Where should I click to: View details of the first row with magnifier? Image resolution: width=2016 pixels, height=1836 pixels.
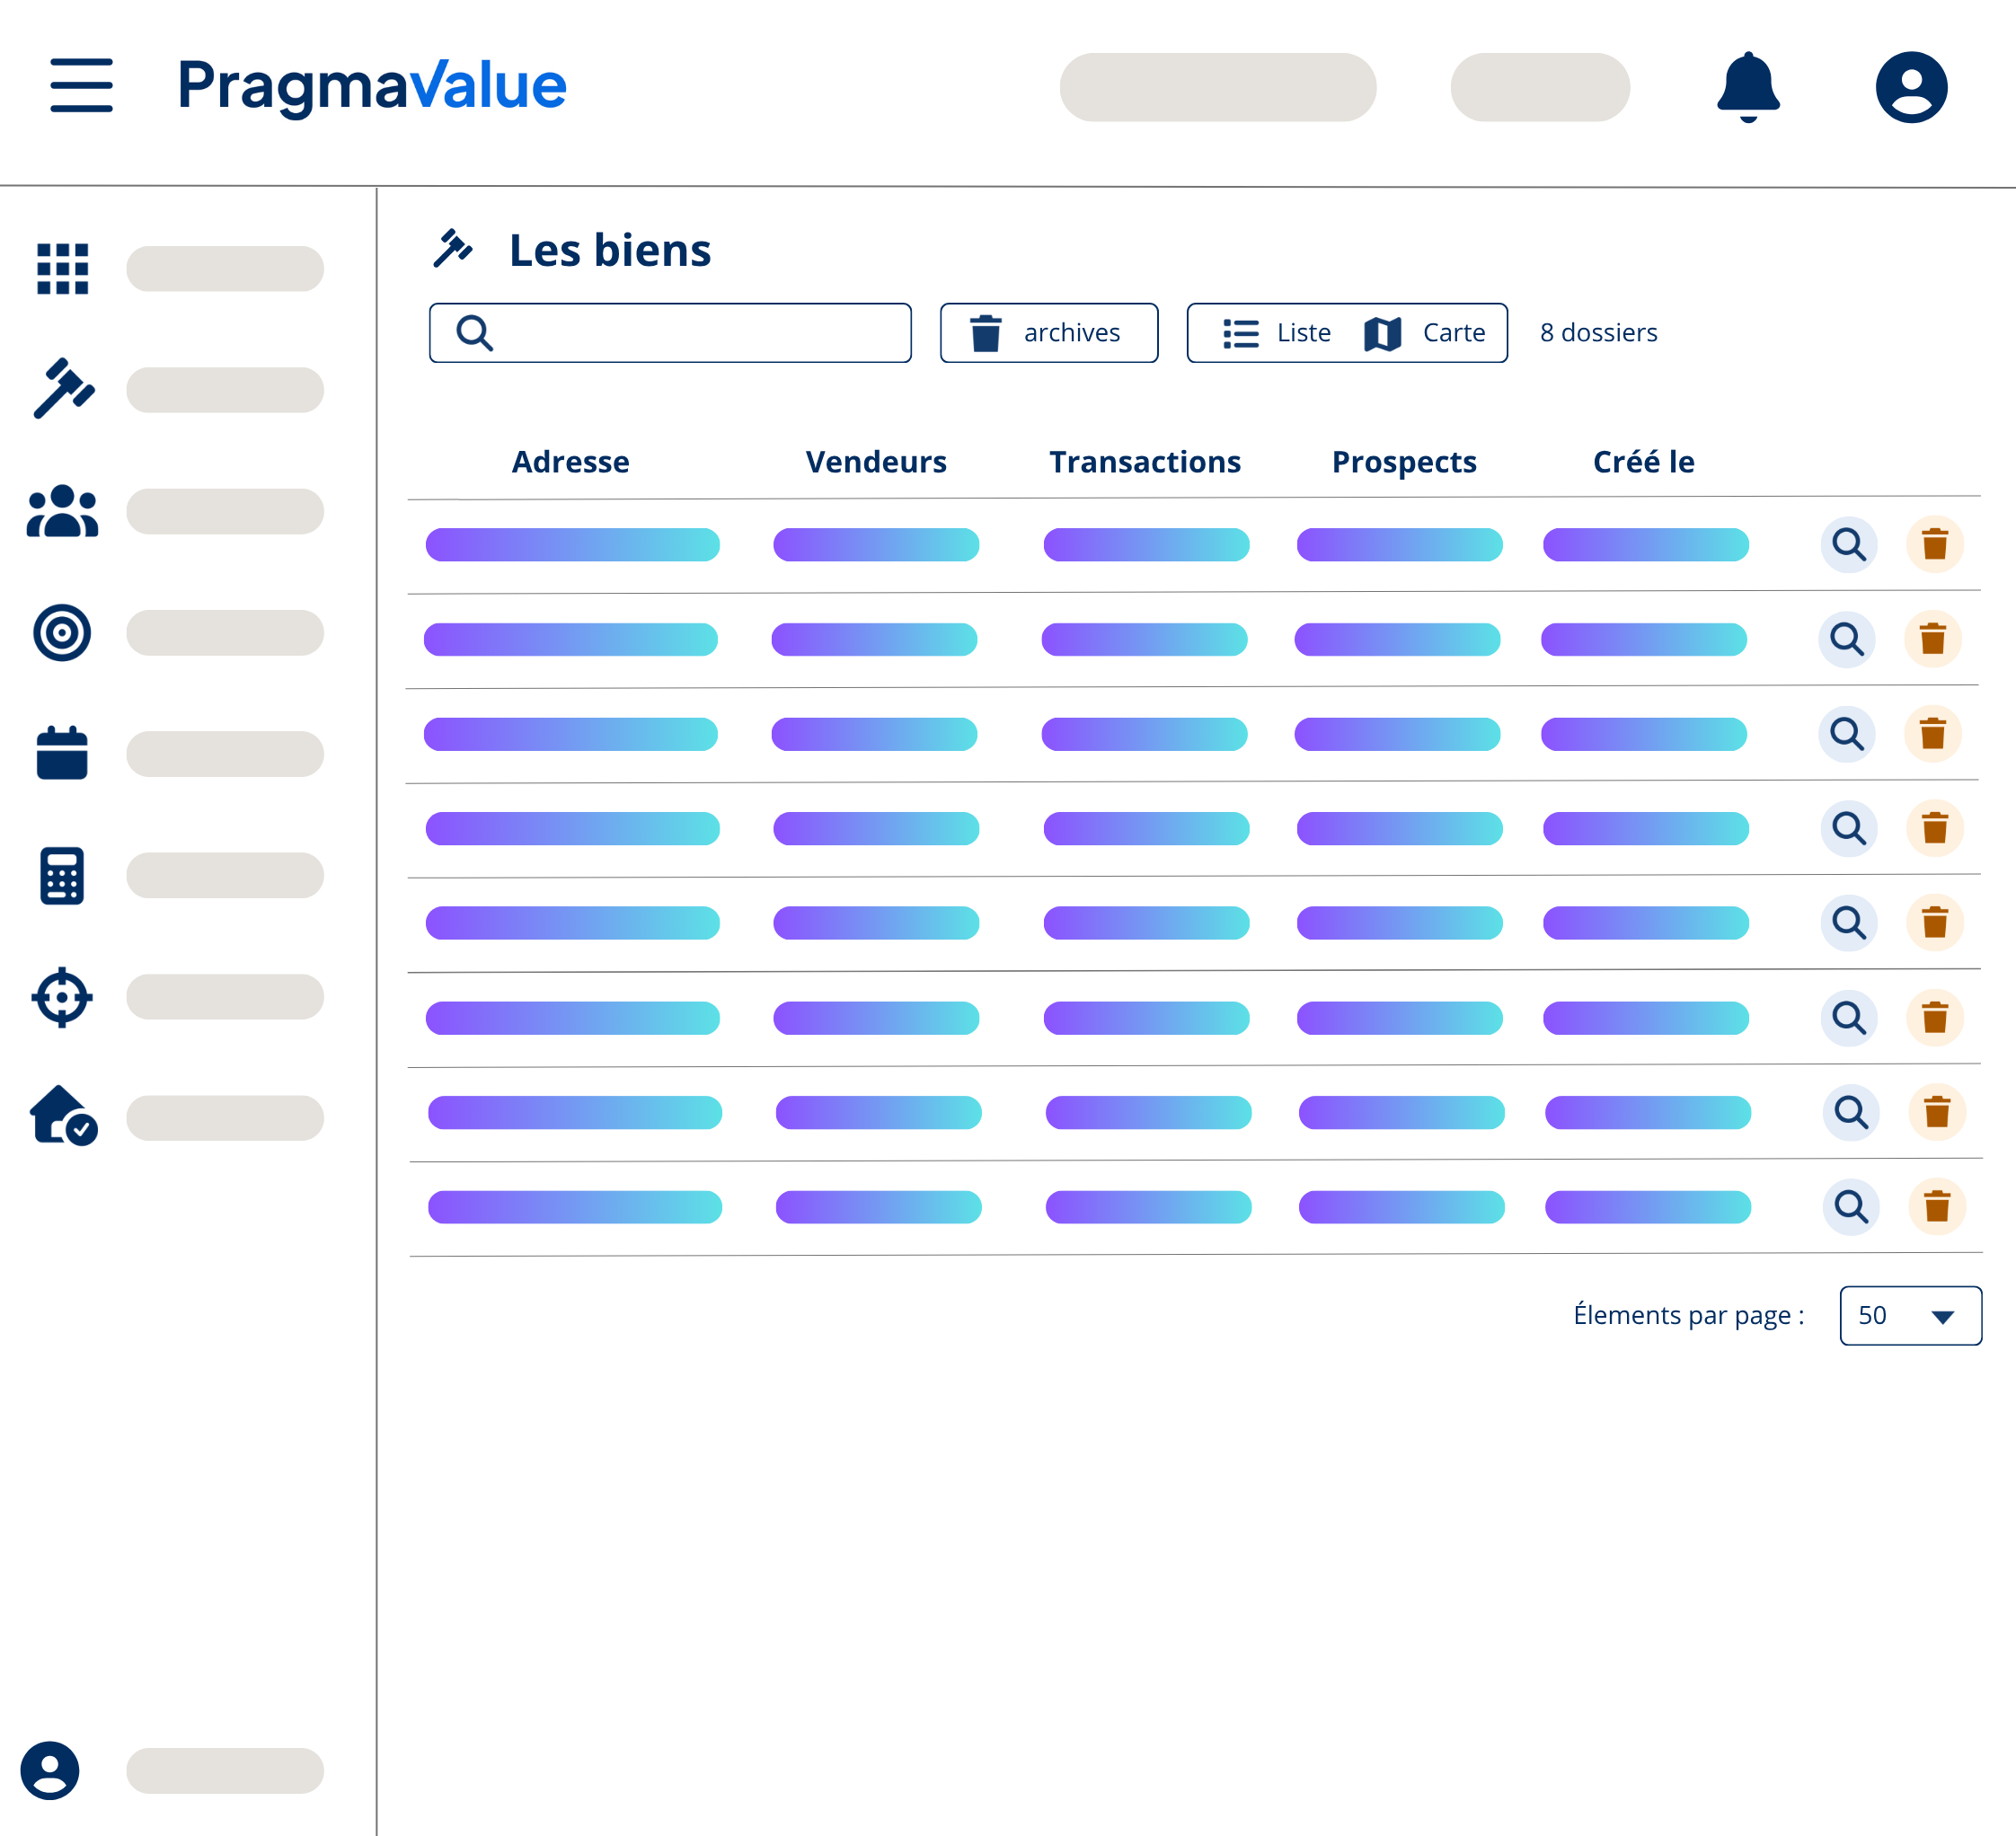(1848, 545)
